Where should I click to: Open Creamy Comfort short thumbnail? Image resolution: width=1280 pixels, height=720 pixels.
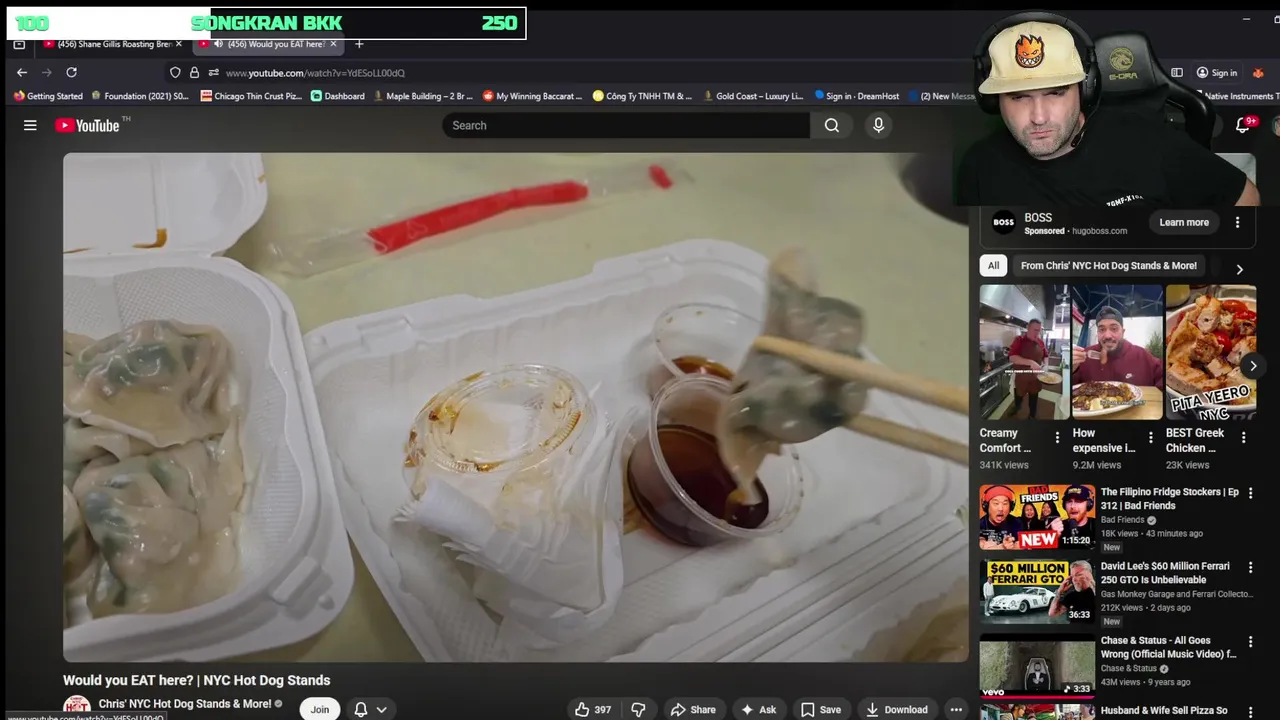(1024, 352)
